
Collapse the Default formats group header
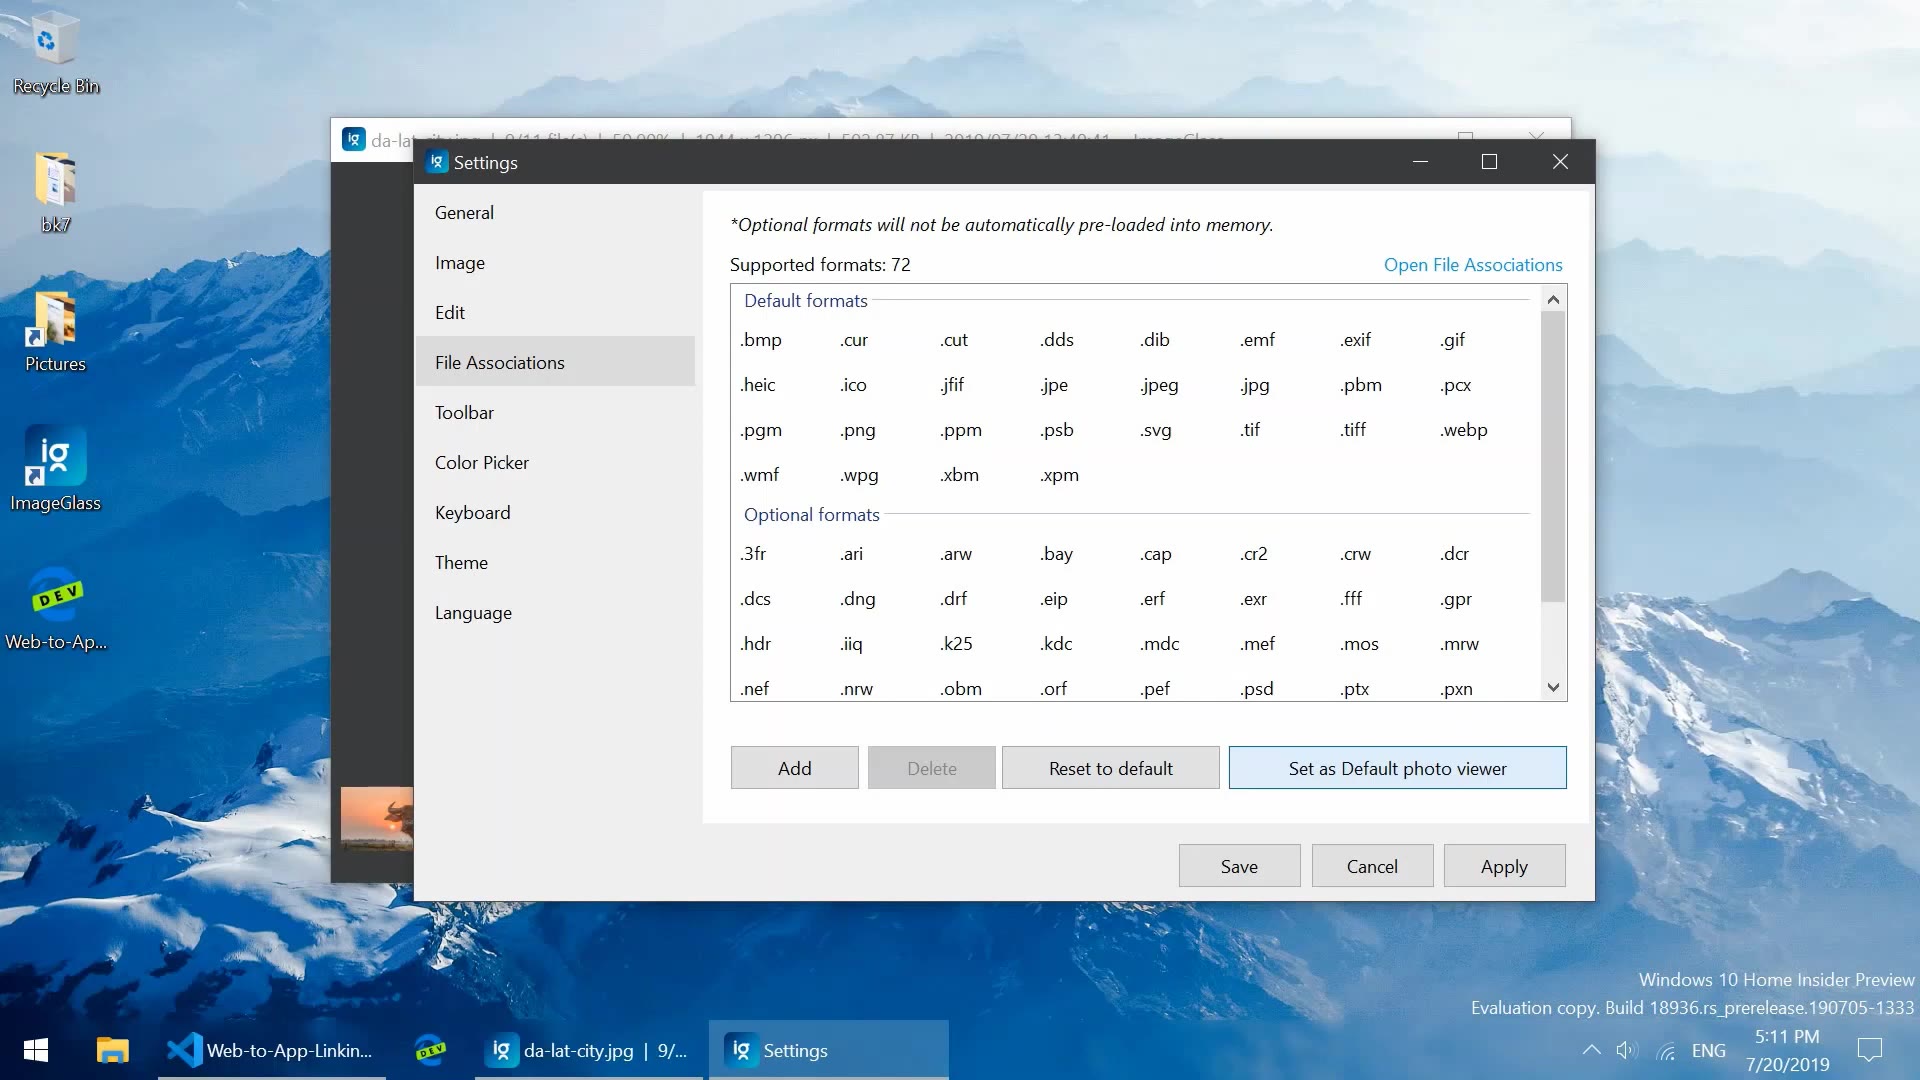tap(806, 300)
